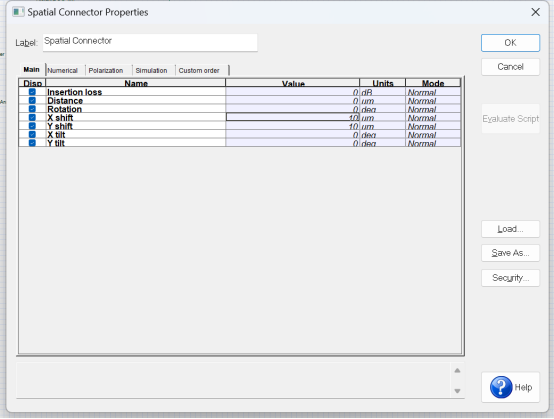Open the Custom order tab

tap(199, 70)
